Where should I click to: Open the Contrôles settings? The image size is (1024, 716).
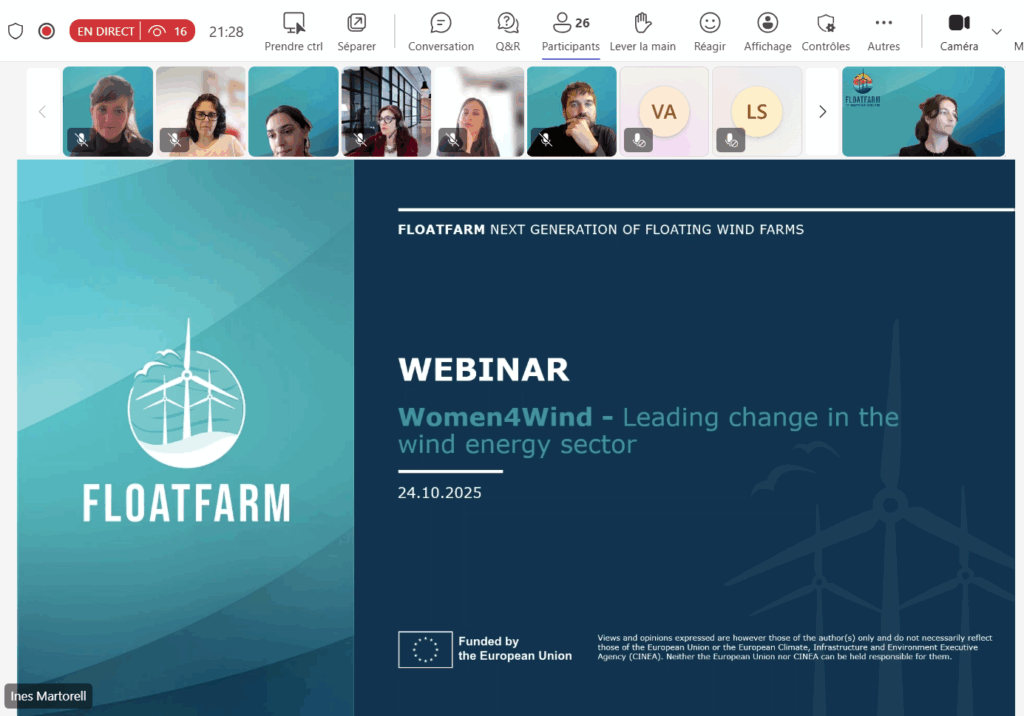tap(825, 31)
